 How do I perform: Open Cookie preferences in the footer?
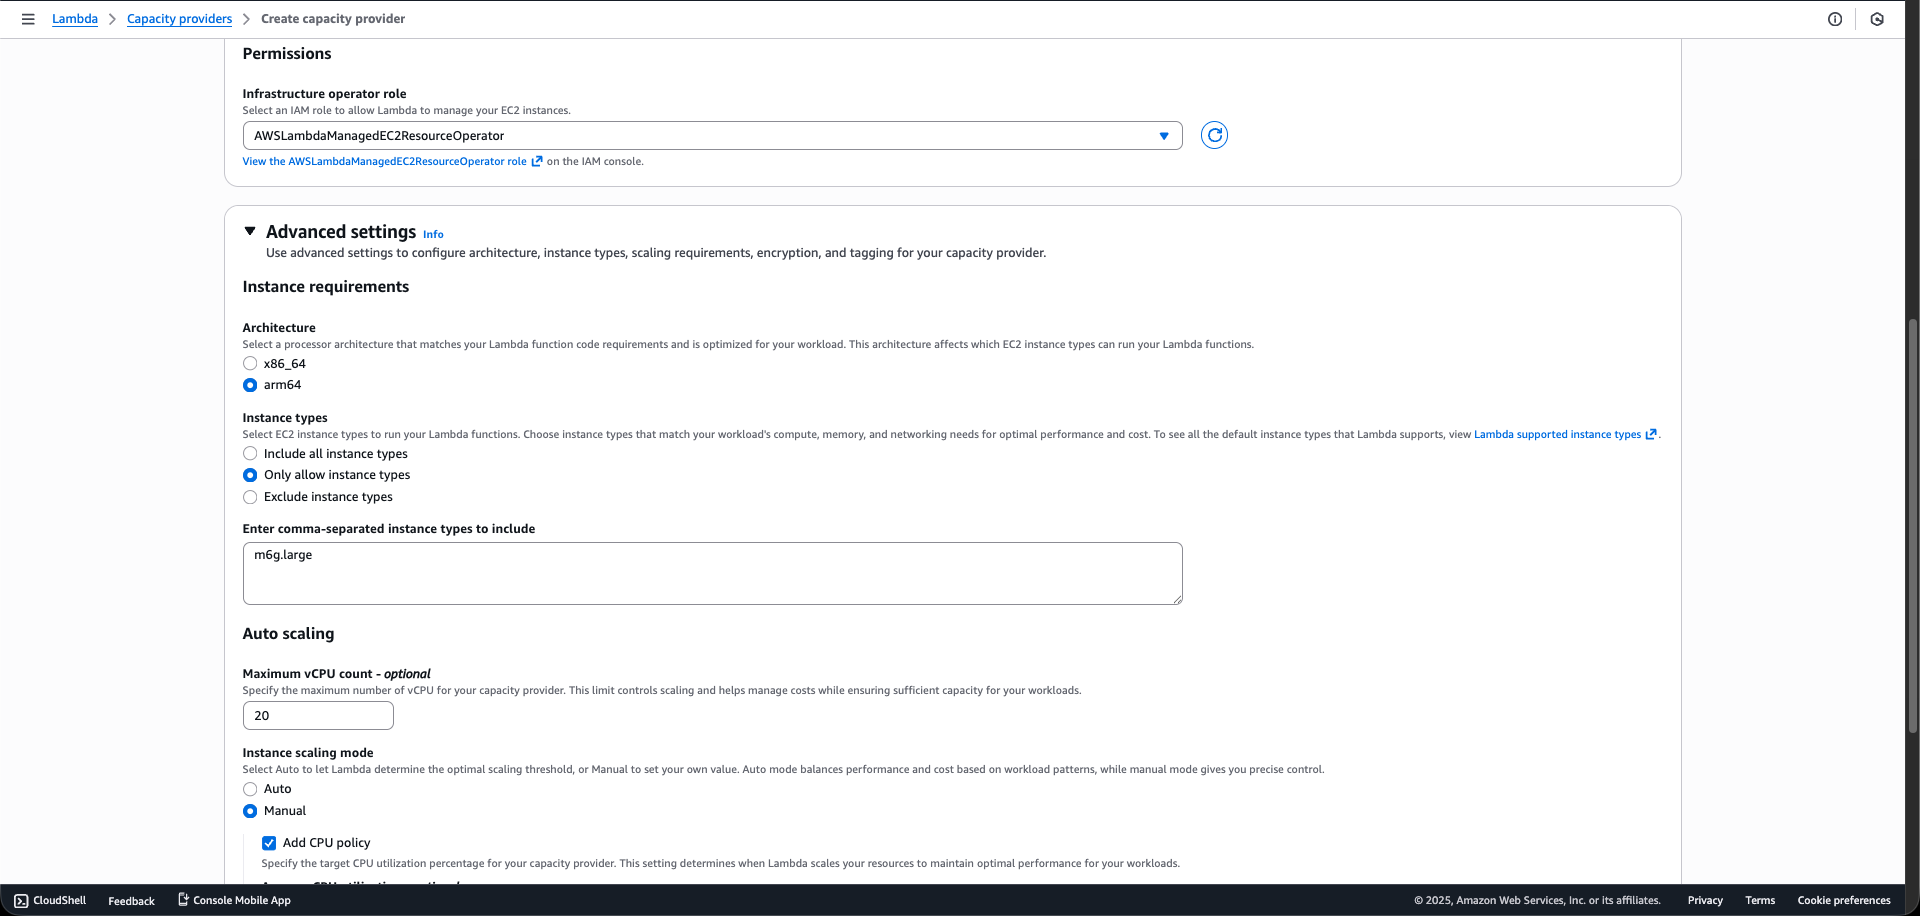(1843, 900)
